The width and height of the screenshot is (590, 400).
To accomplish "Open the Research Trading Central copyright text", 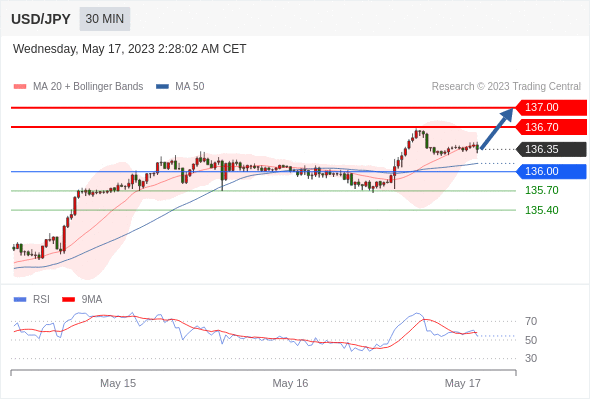I will click(506, 87).
